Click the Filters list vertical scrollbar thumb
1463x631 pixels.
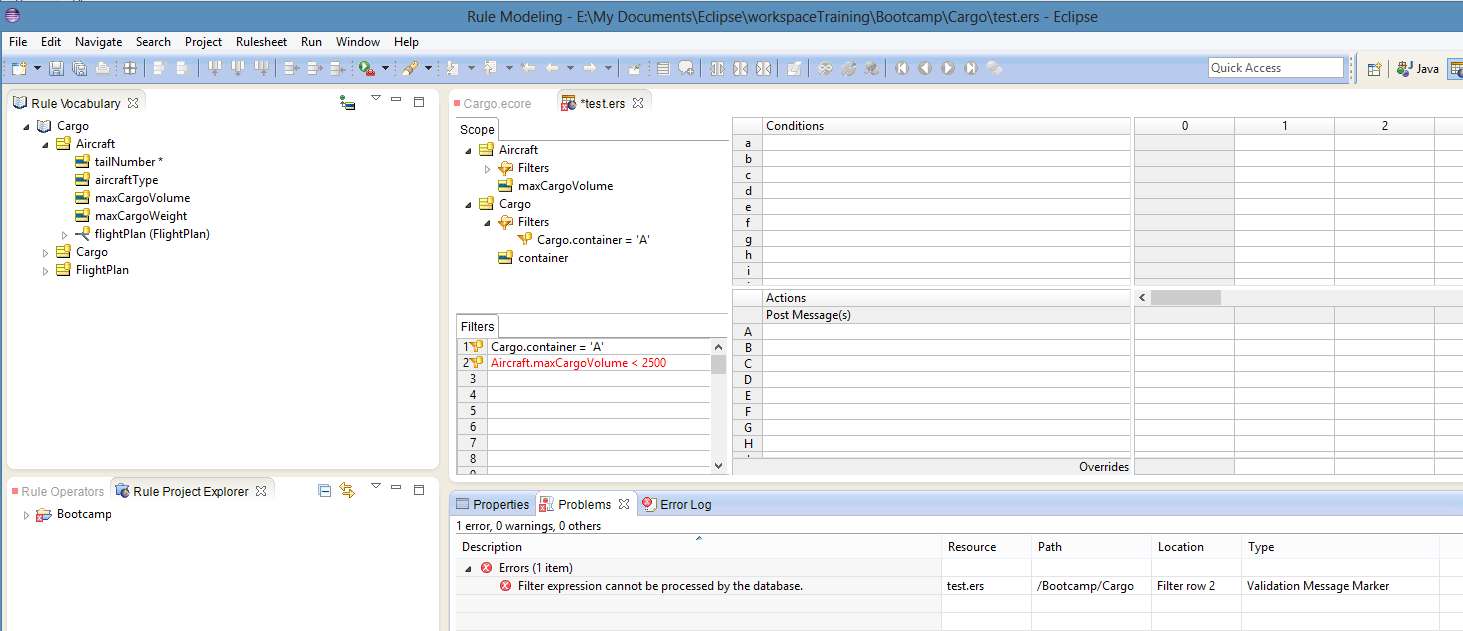click(x=718, y=364)
